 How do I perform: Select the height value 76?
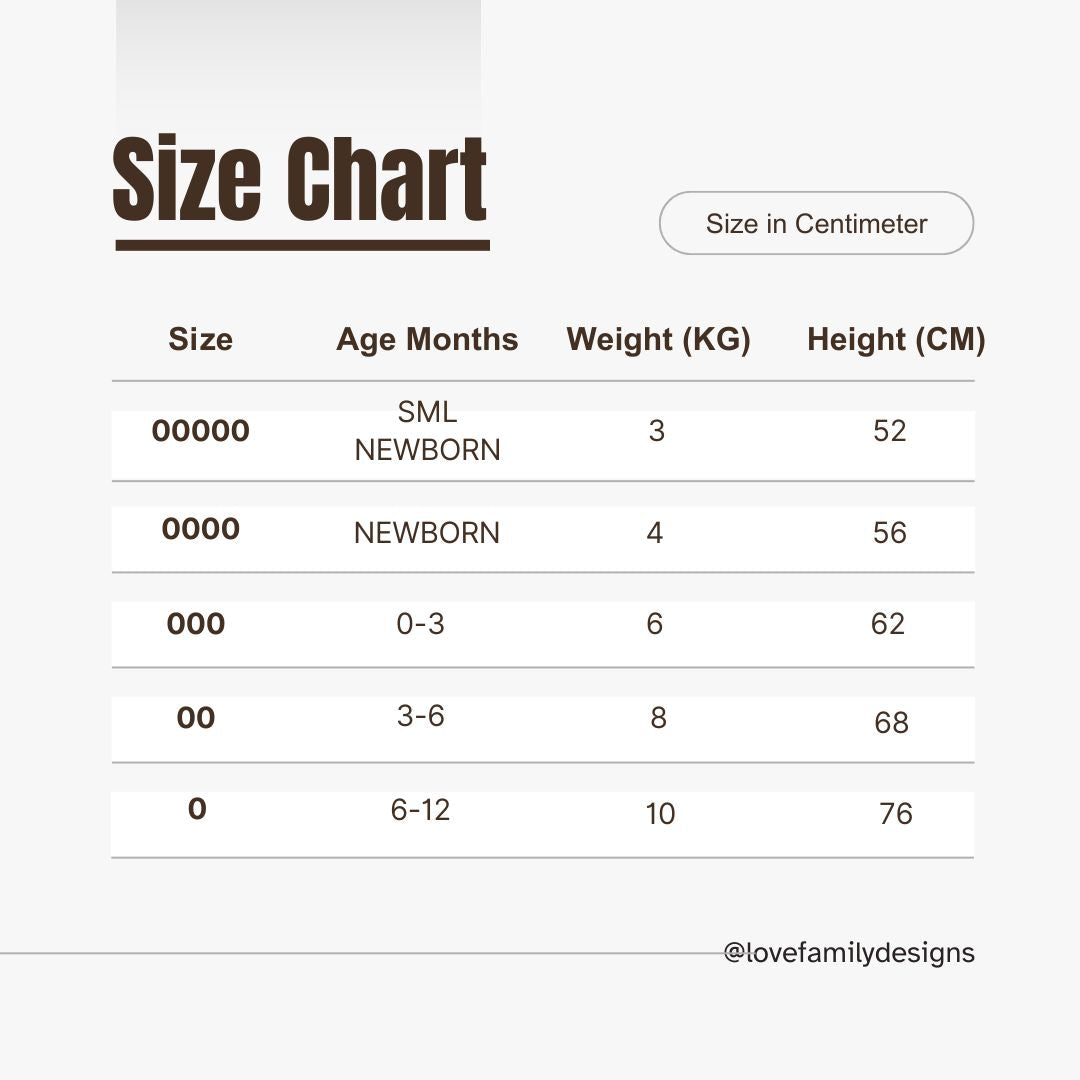pos(896,814)
